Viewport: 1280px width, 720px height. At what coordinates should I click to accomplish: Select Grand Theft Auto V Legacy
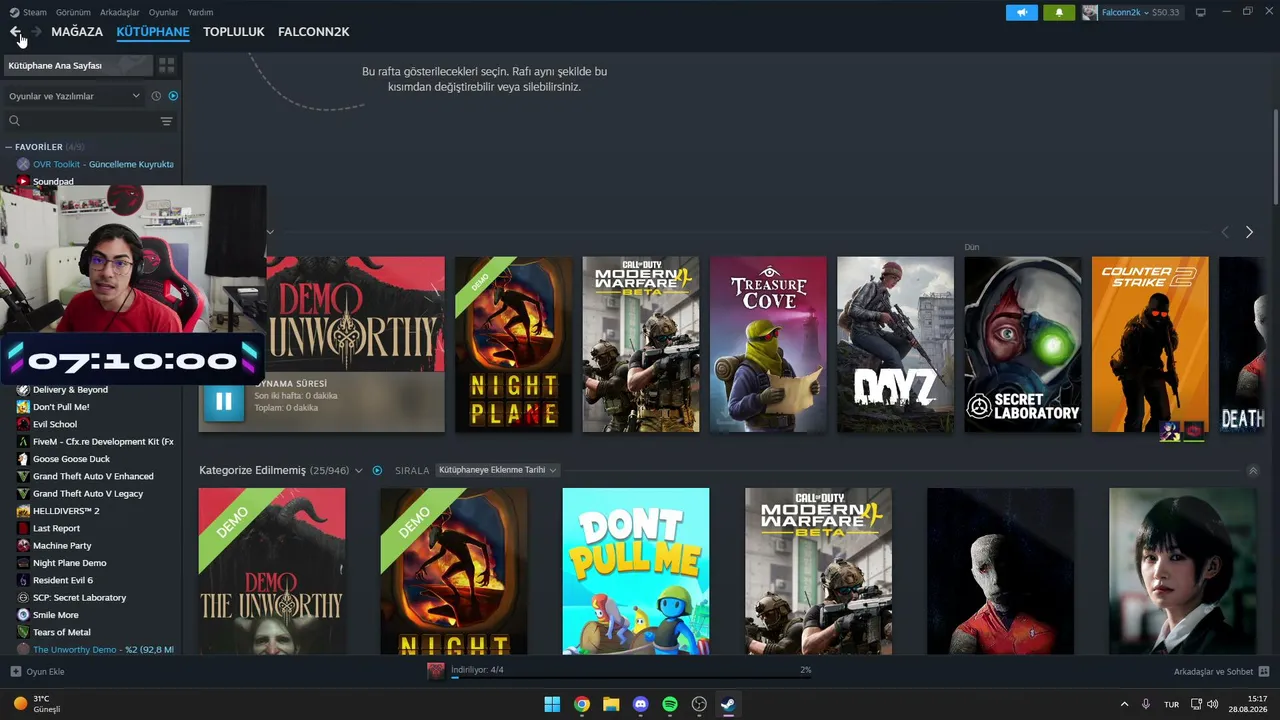click(88, 494)
